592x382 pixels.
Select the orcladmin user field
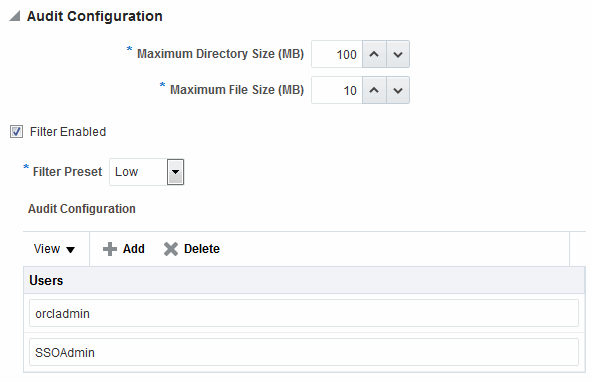pyautogui.click(x=304, y=313)
